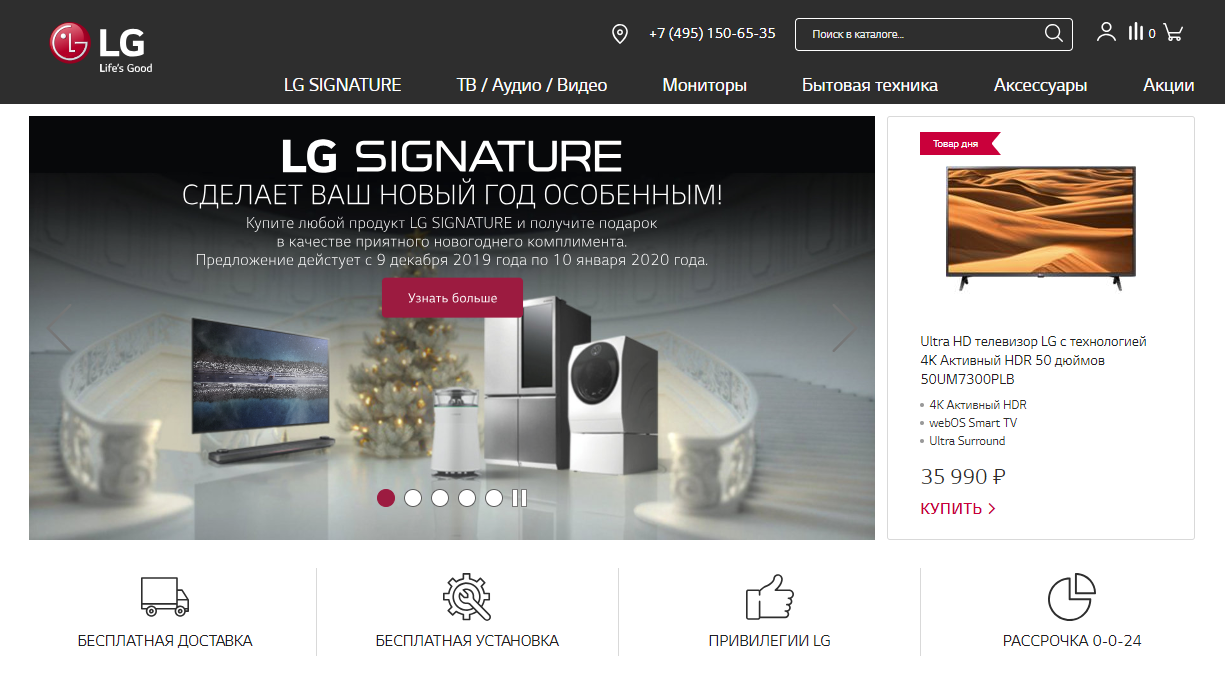Click the КУПИТЬ link
This screenshot has height=698, width=1225.
(x=958, y=508)
